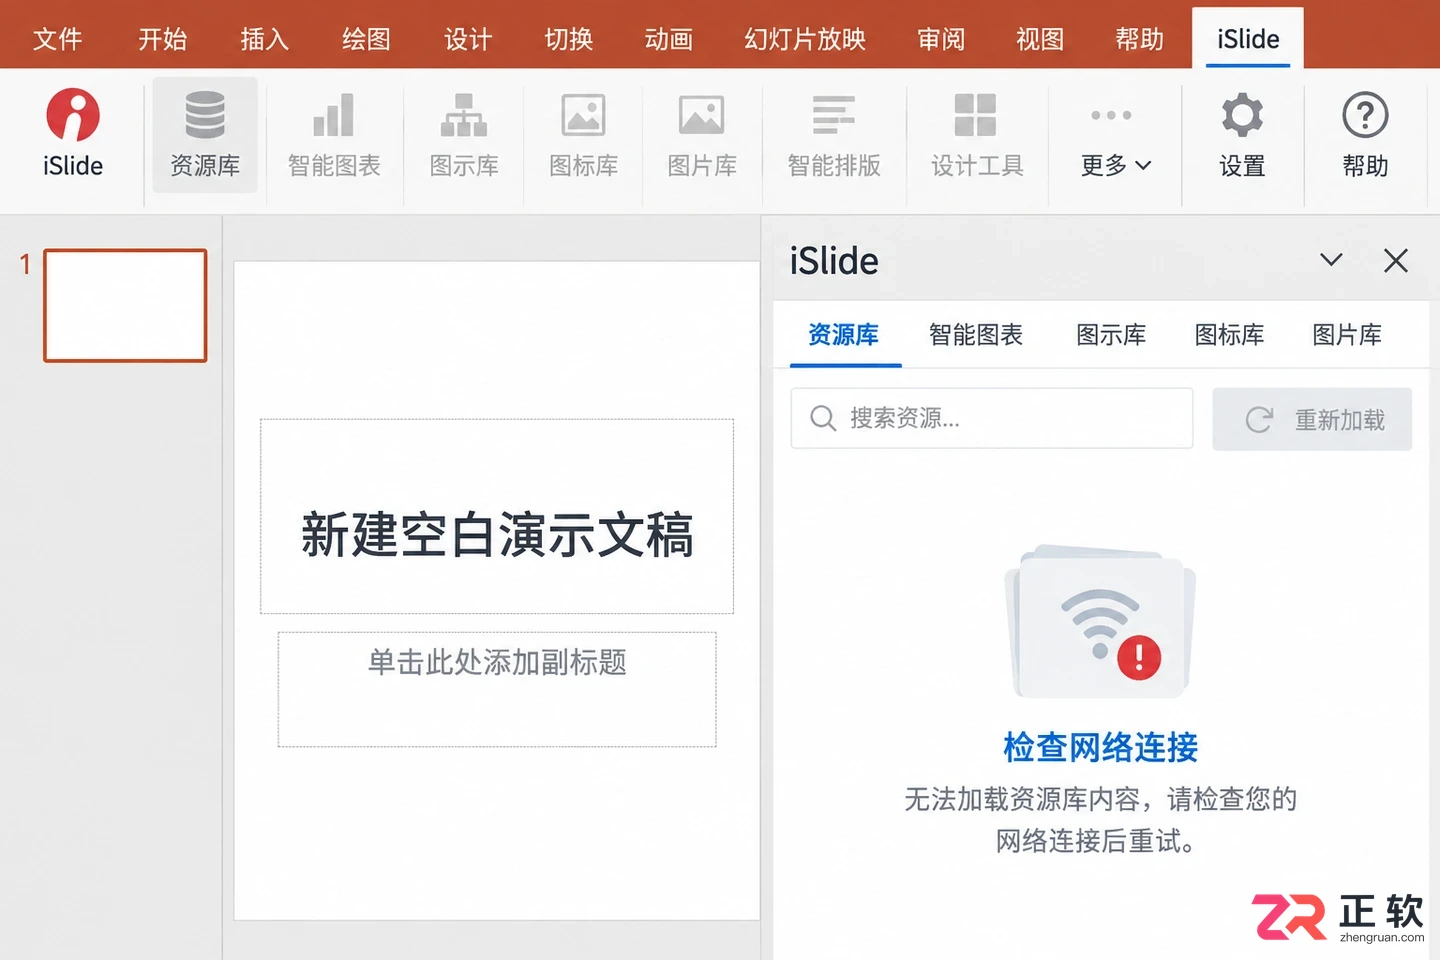Switch to the 插入 ribbon tab
This screenshot has height=960, width=1440.
pos(265,39)
